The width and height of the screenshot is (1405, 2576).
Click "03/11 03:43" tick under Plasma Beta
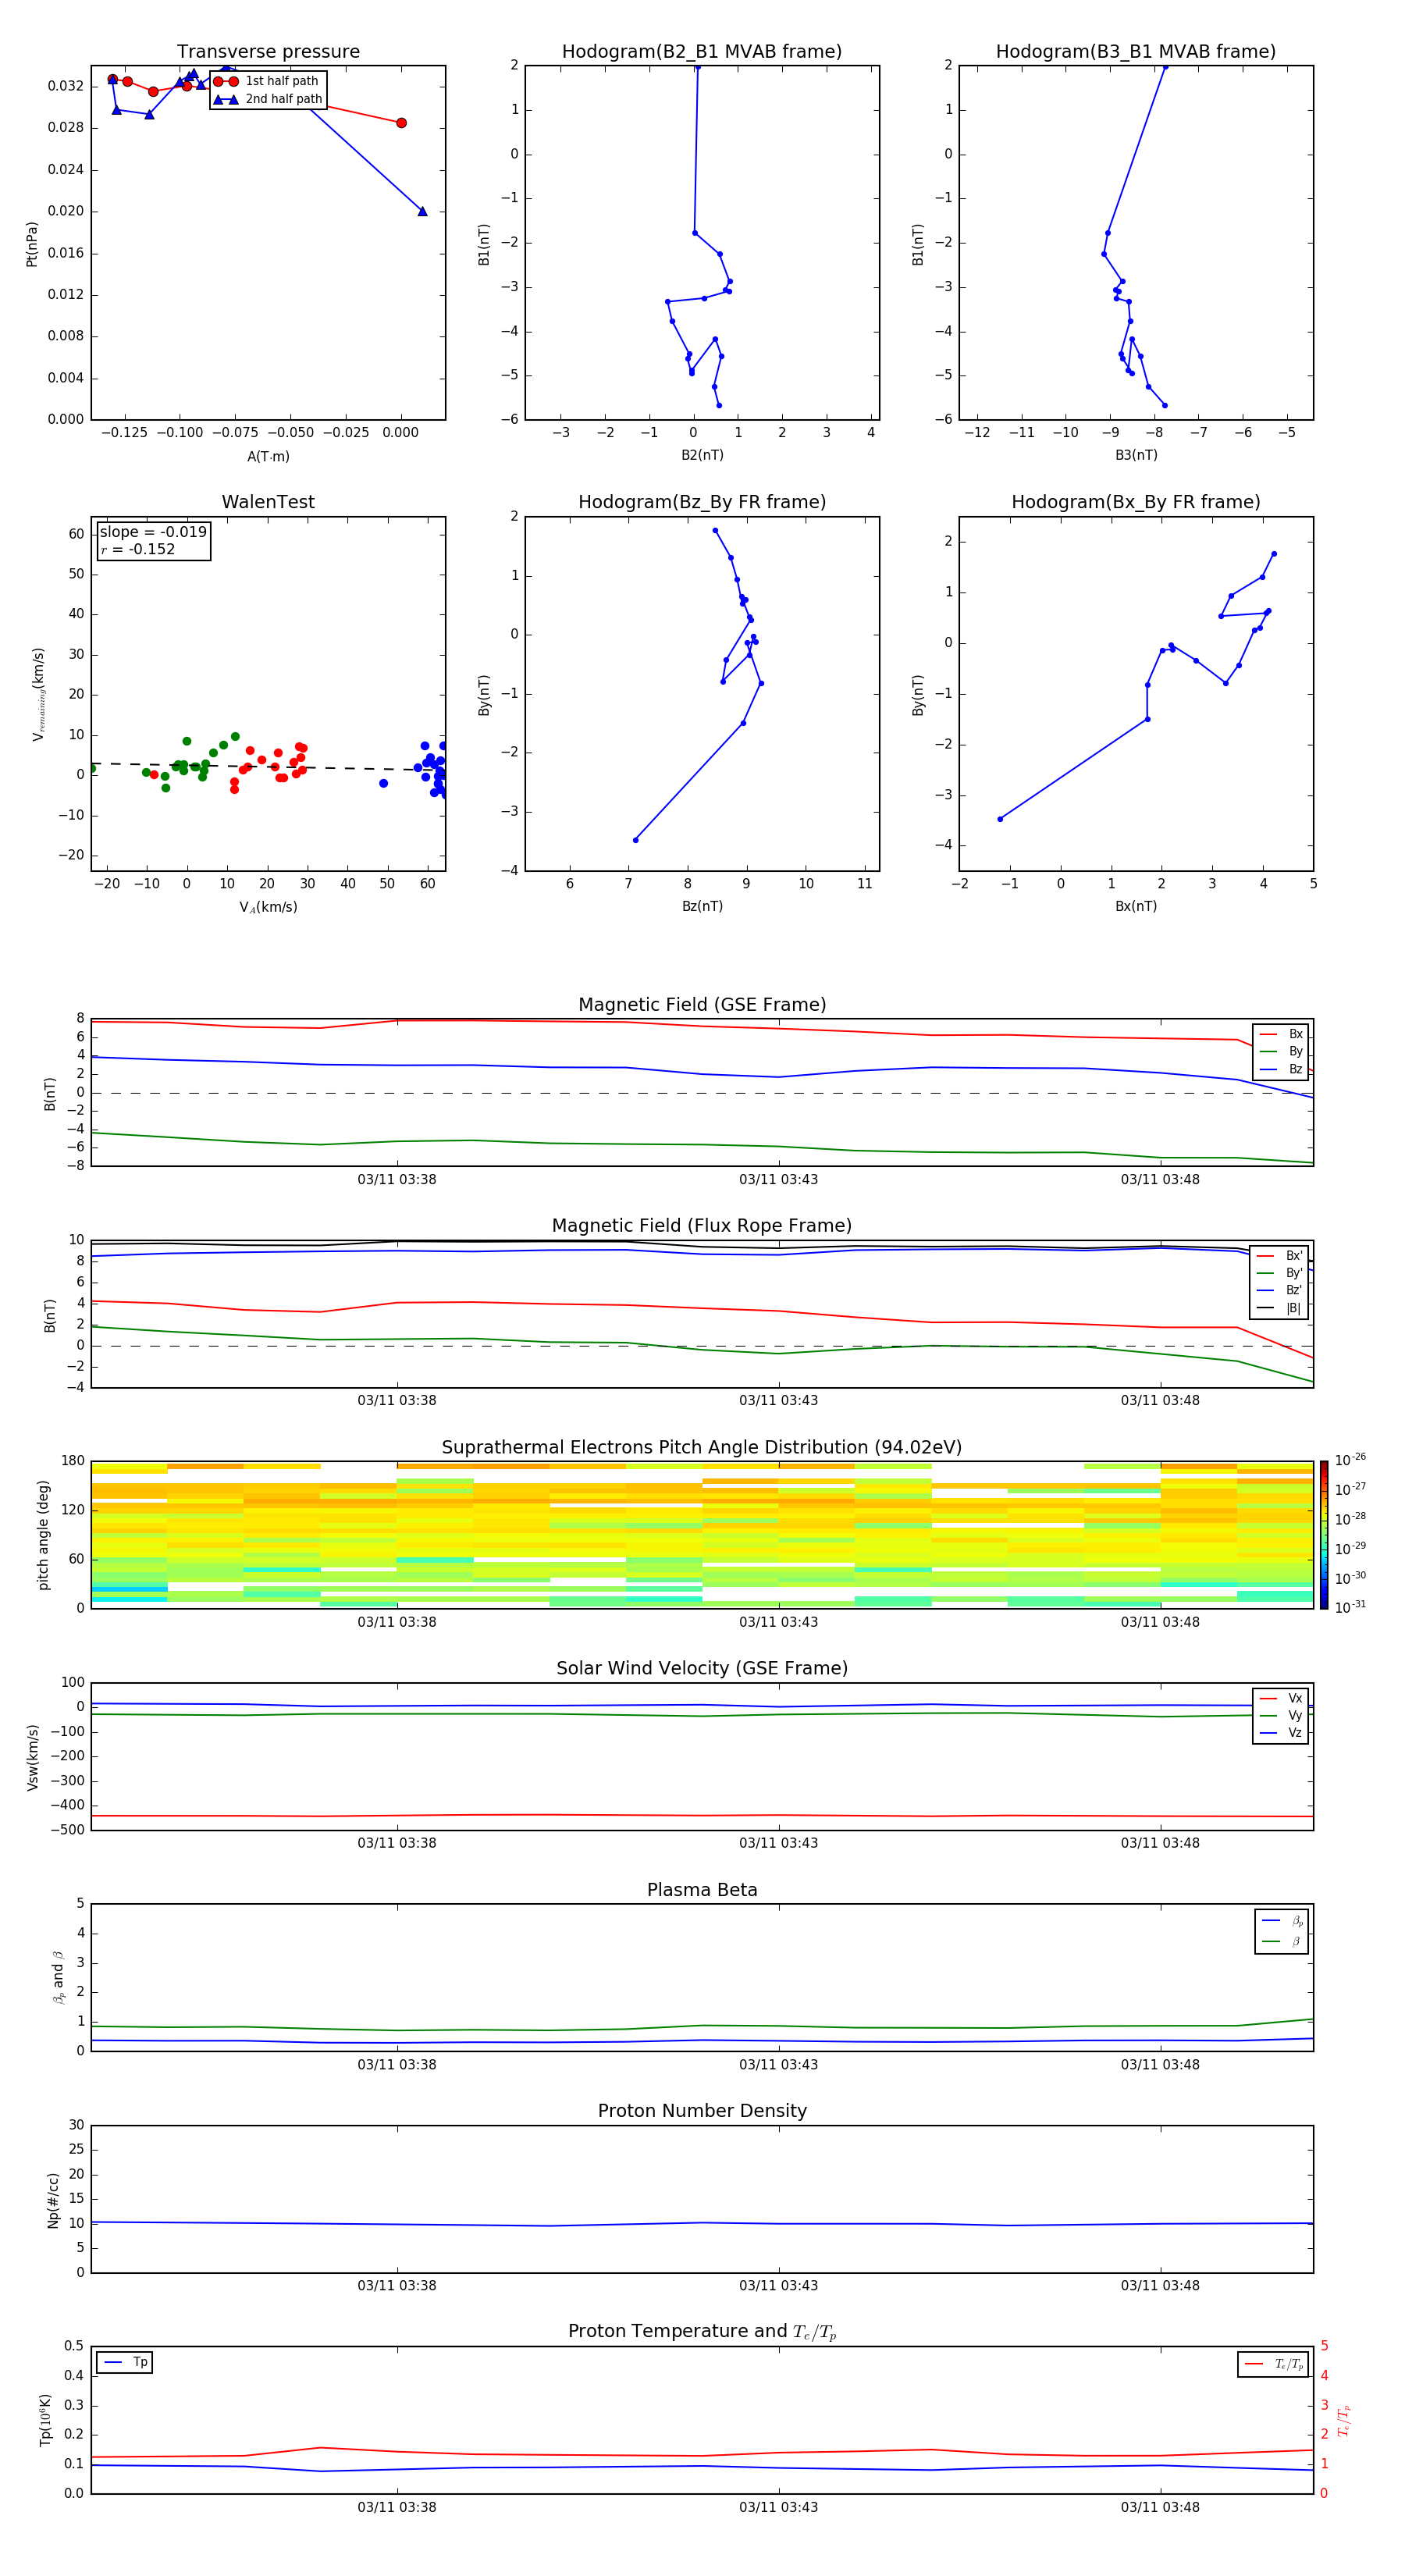pos(778,2065)
